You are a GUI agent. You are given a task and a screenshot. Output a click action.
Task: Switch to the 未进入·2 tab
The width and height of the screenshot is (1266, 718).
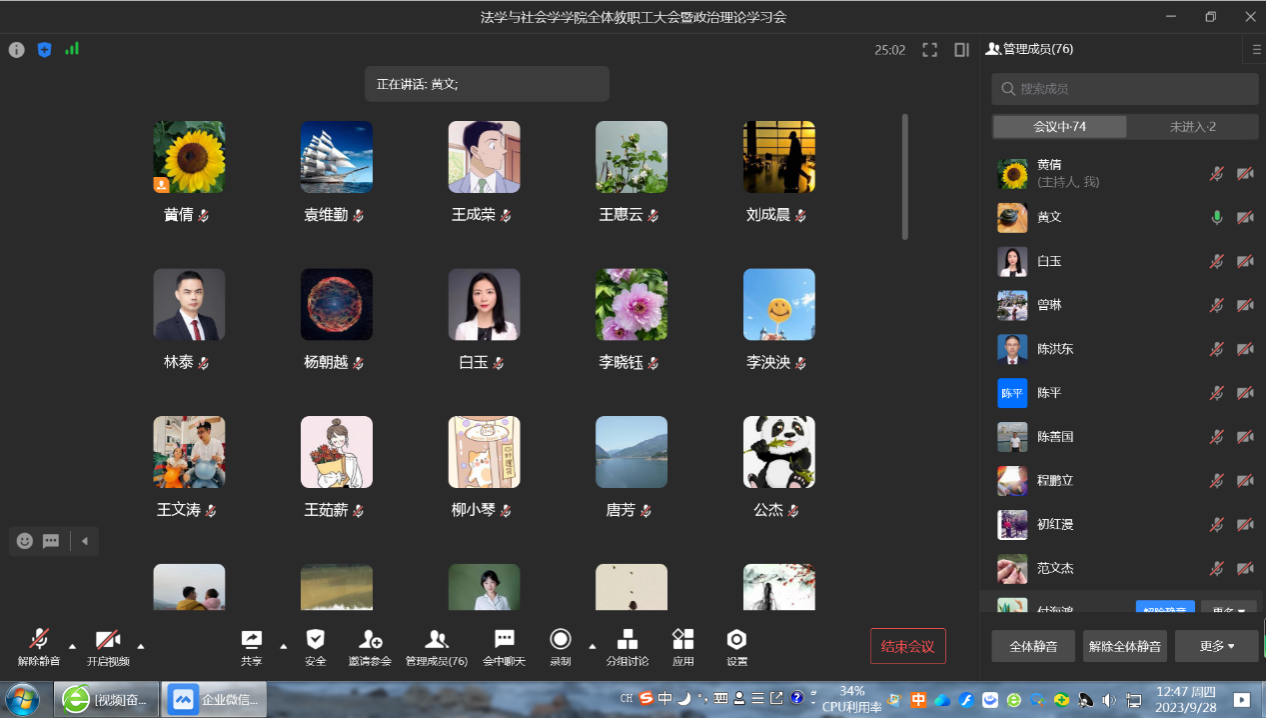[1192, 127]
